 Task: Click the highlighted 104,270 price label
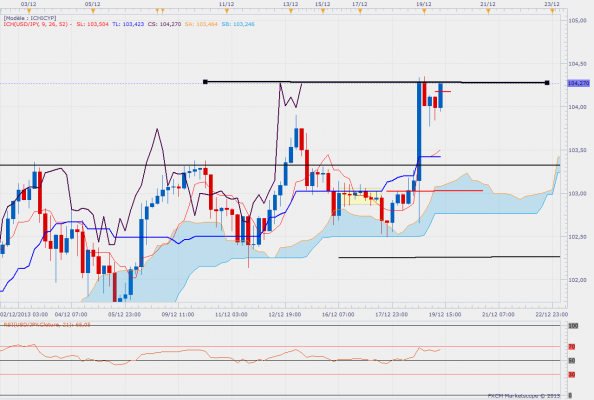click(578, 83)
